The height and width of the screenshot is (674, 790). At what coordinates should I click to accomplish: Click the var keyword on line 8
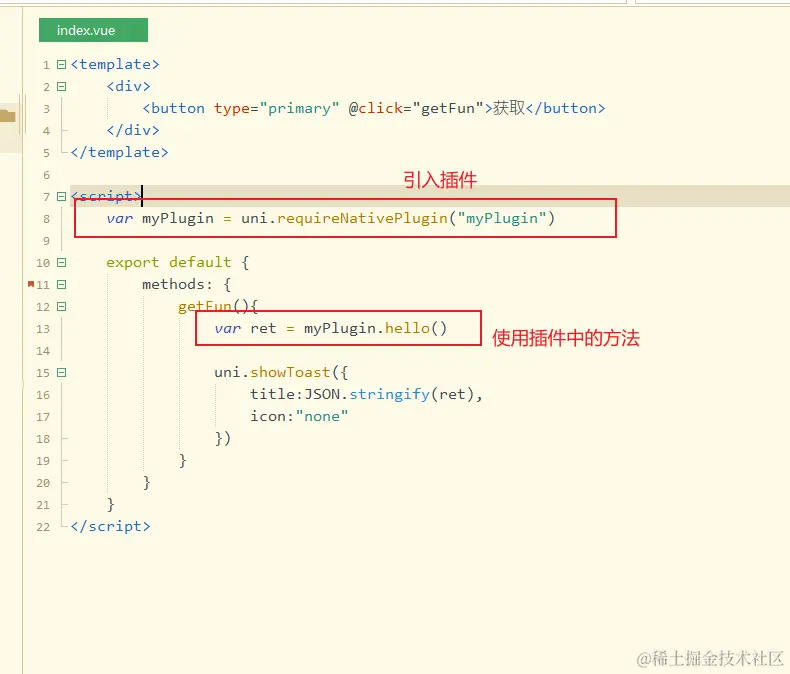[119, 219]
